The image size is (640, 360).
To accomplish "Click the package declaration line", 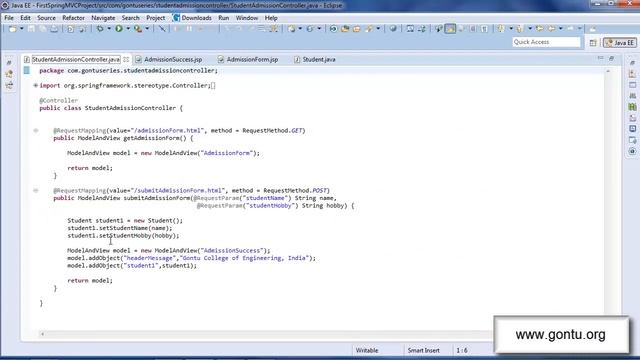I will point(128,71).
